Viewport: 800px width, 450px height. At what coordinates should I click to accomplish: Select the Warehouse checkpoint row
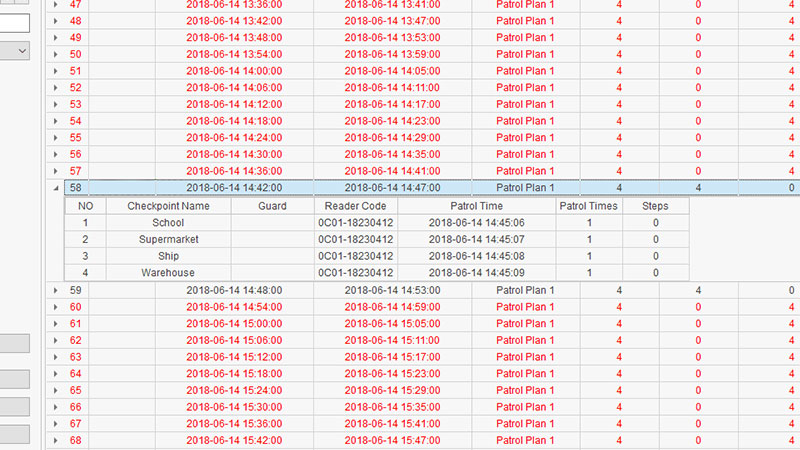(x=168, y=272)
